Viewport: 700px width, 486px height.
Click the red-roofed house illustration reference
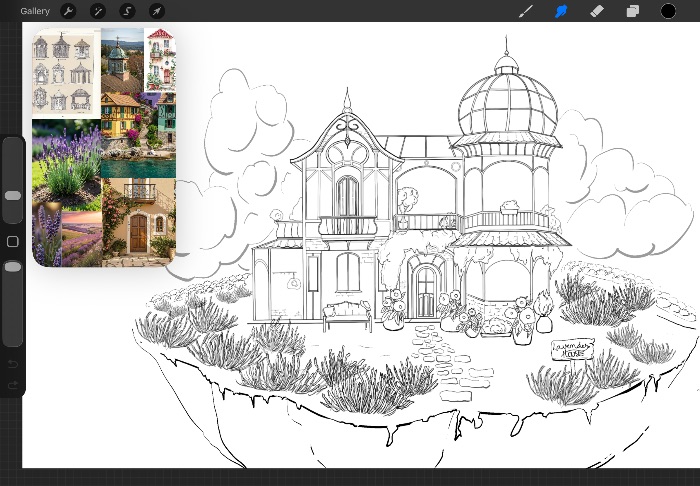(160, 60)
